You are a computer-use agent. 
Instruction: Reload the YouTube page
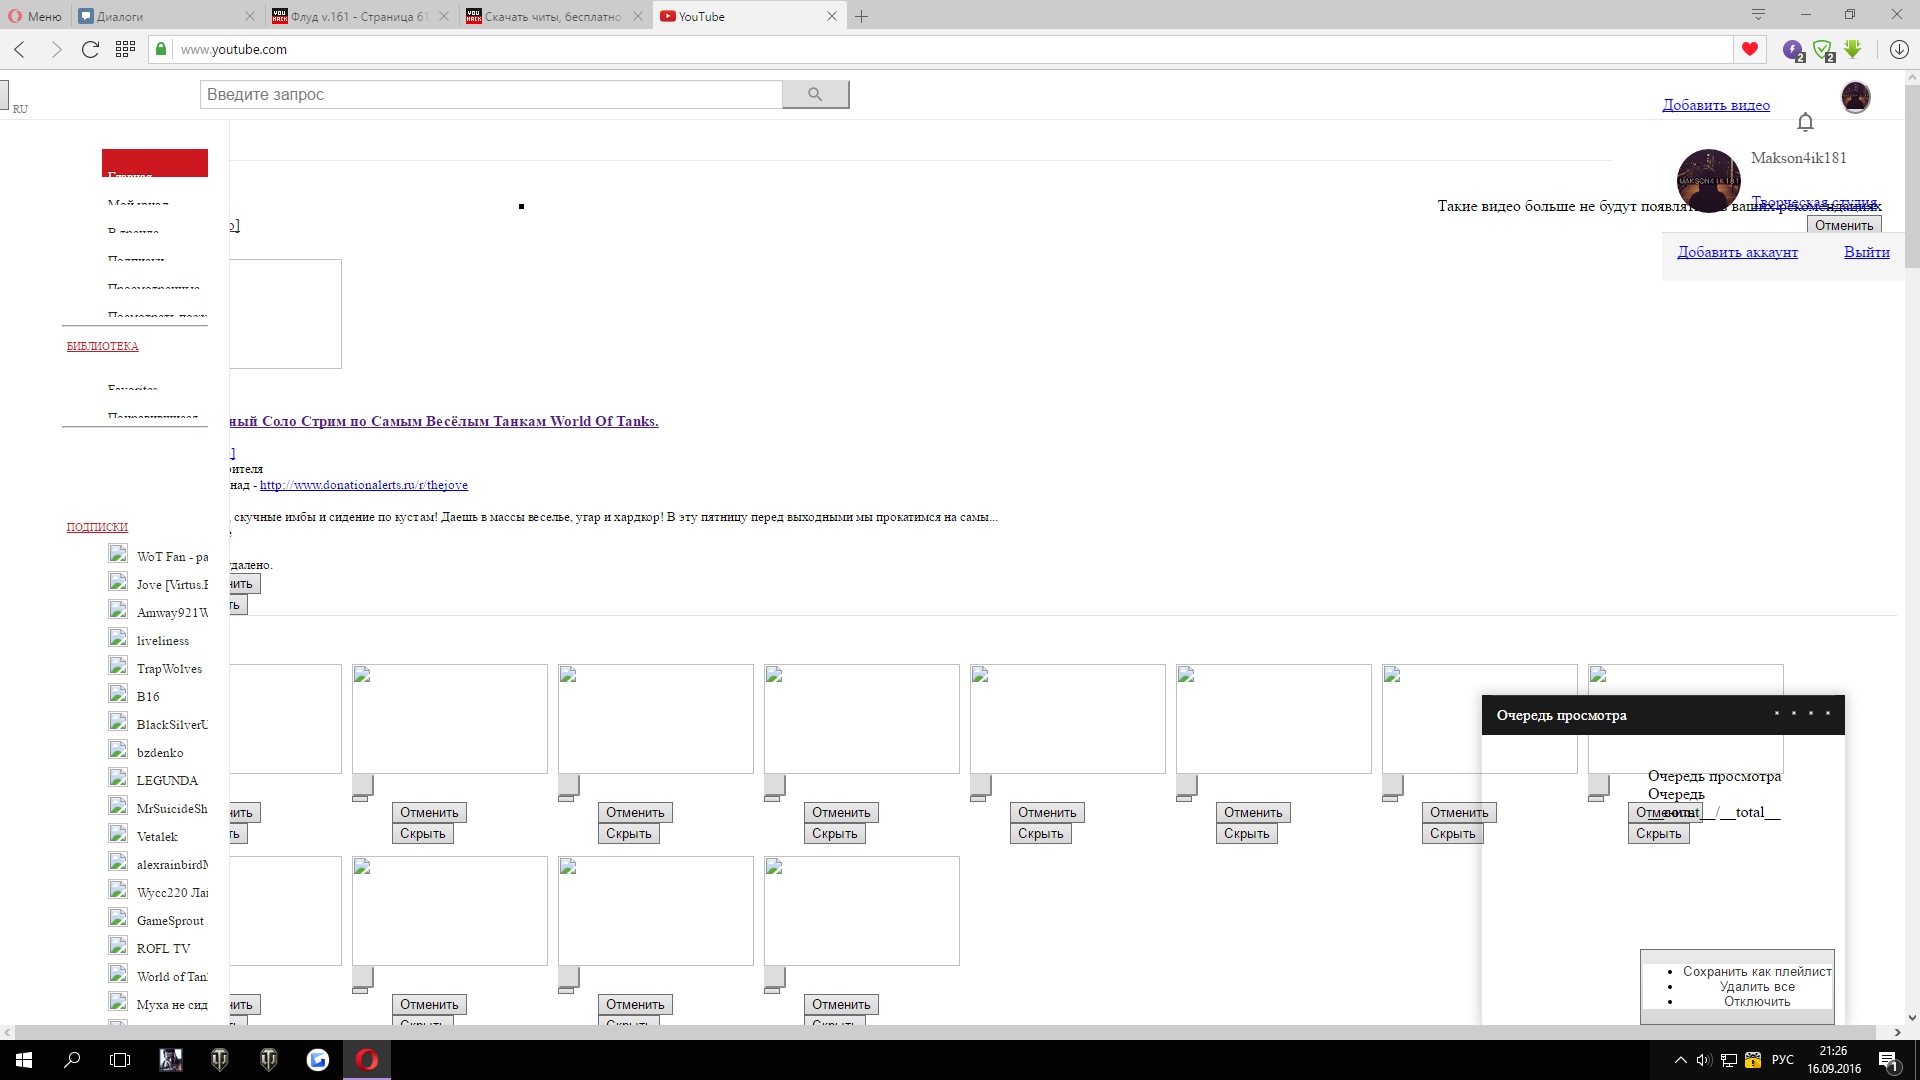(90, 49)
